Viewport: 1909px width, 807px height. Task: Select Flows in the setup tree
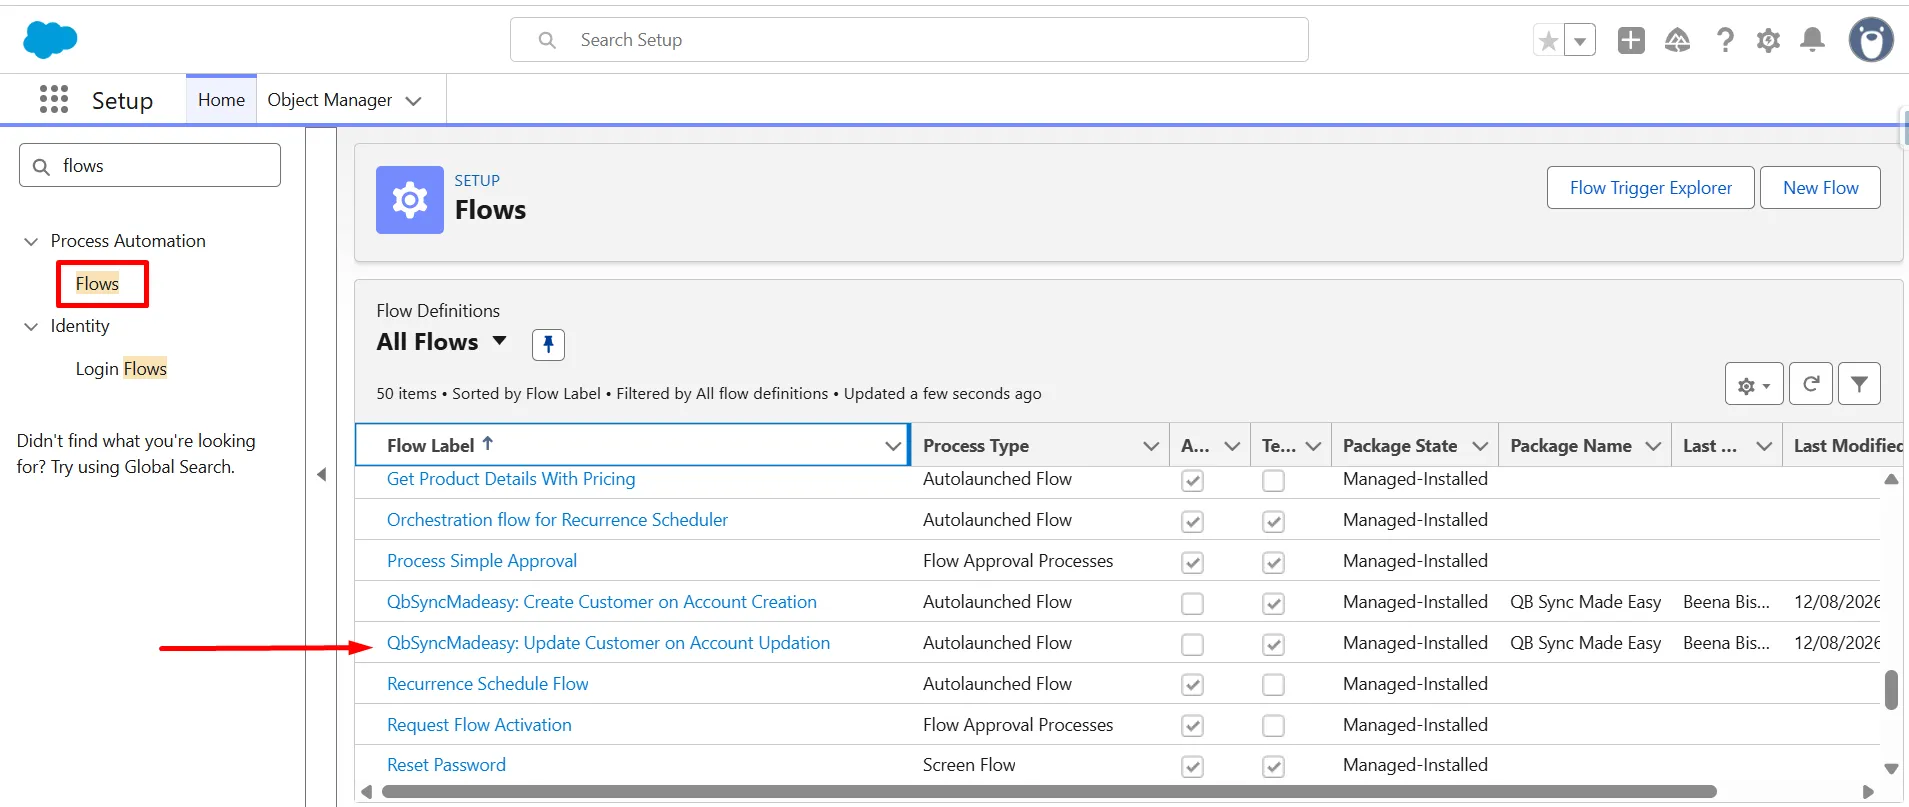click(97, 284)
